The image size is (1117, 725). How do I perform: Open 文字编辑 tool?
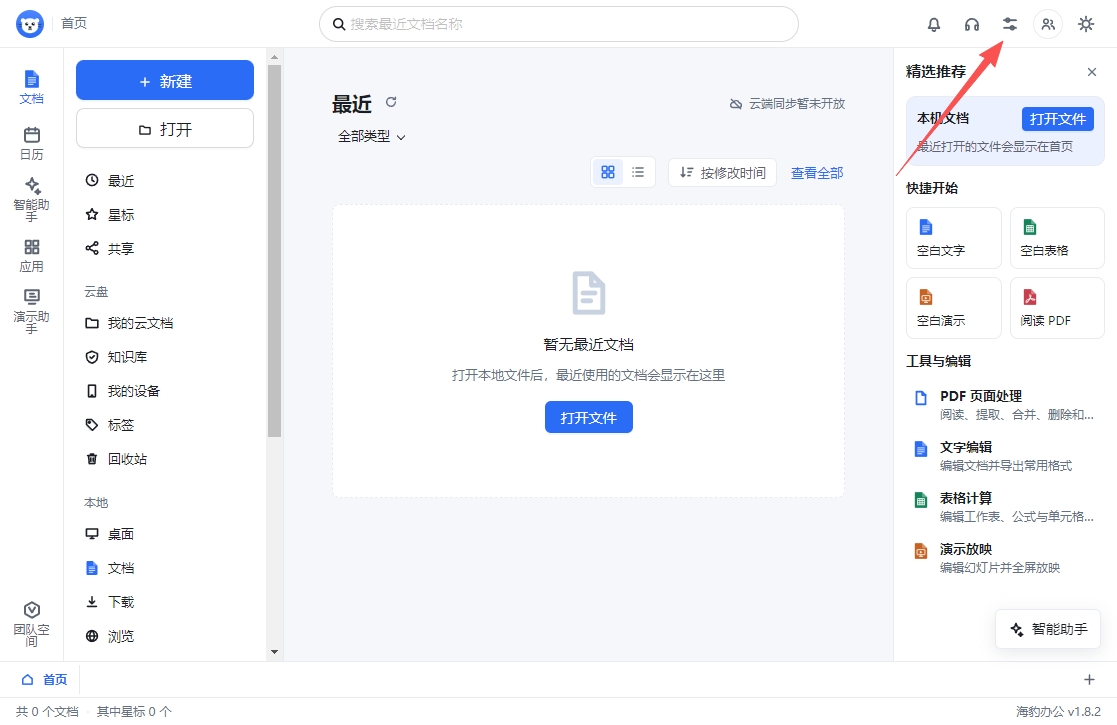(x=1004, y=456)
